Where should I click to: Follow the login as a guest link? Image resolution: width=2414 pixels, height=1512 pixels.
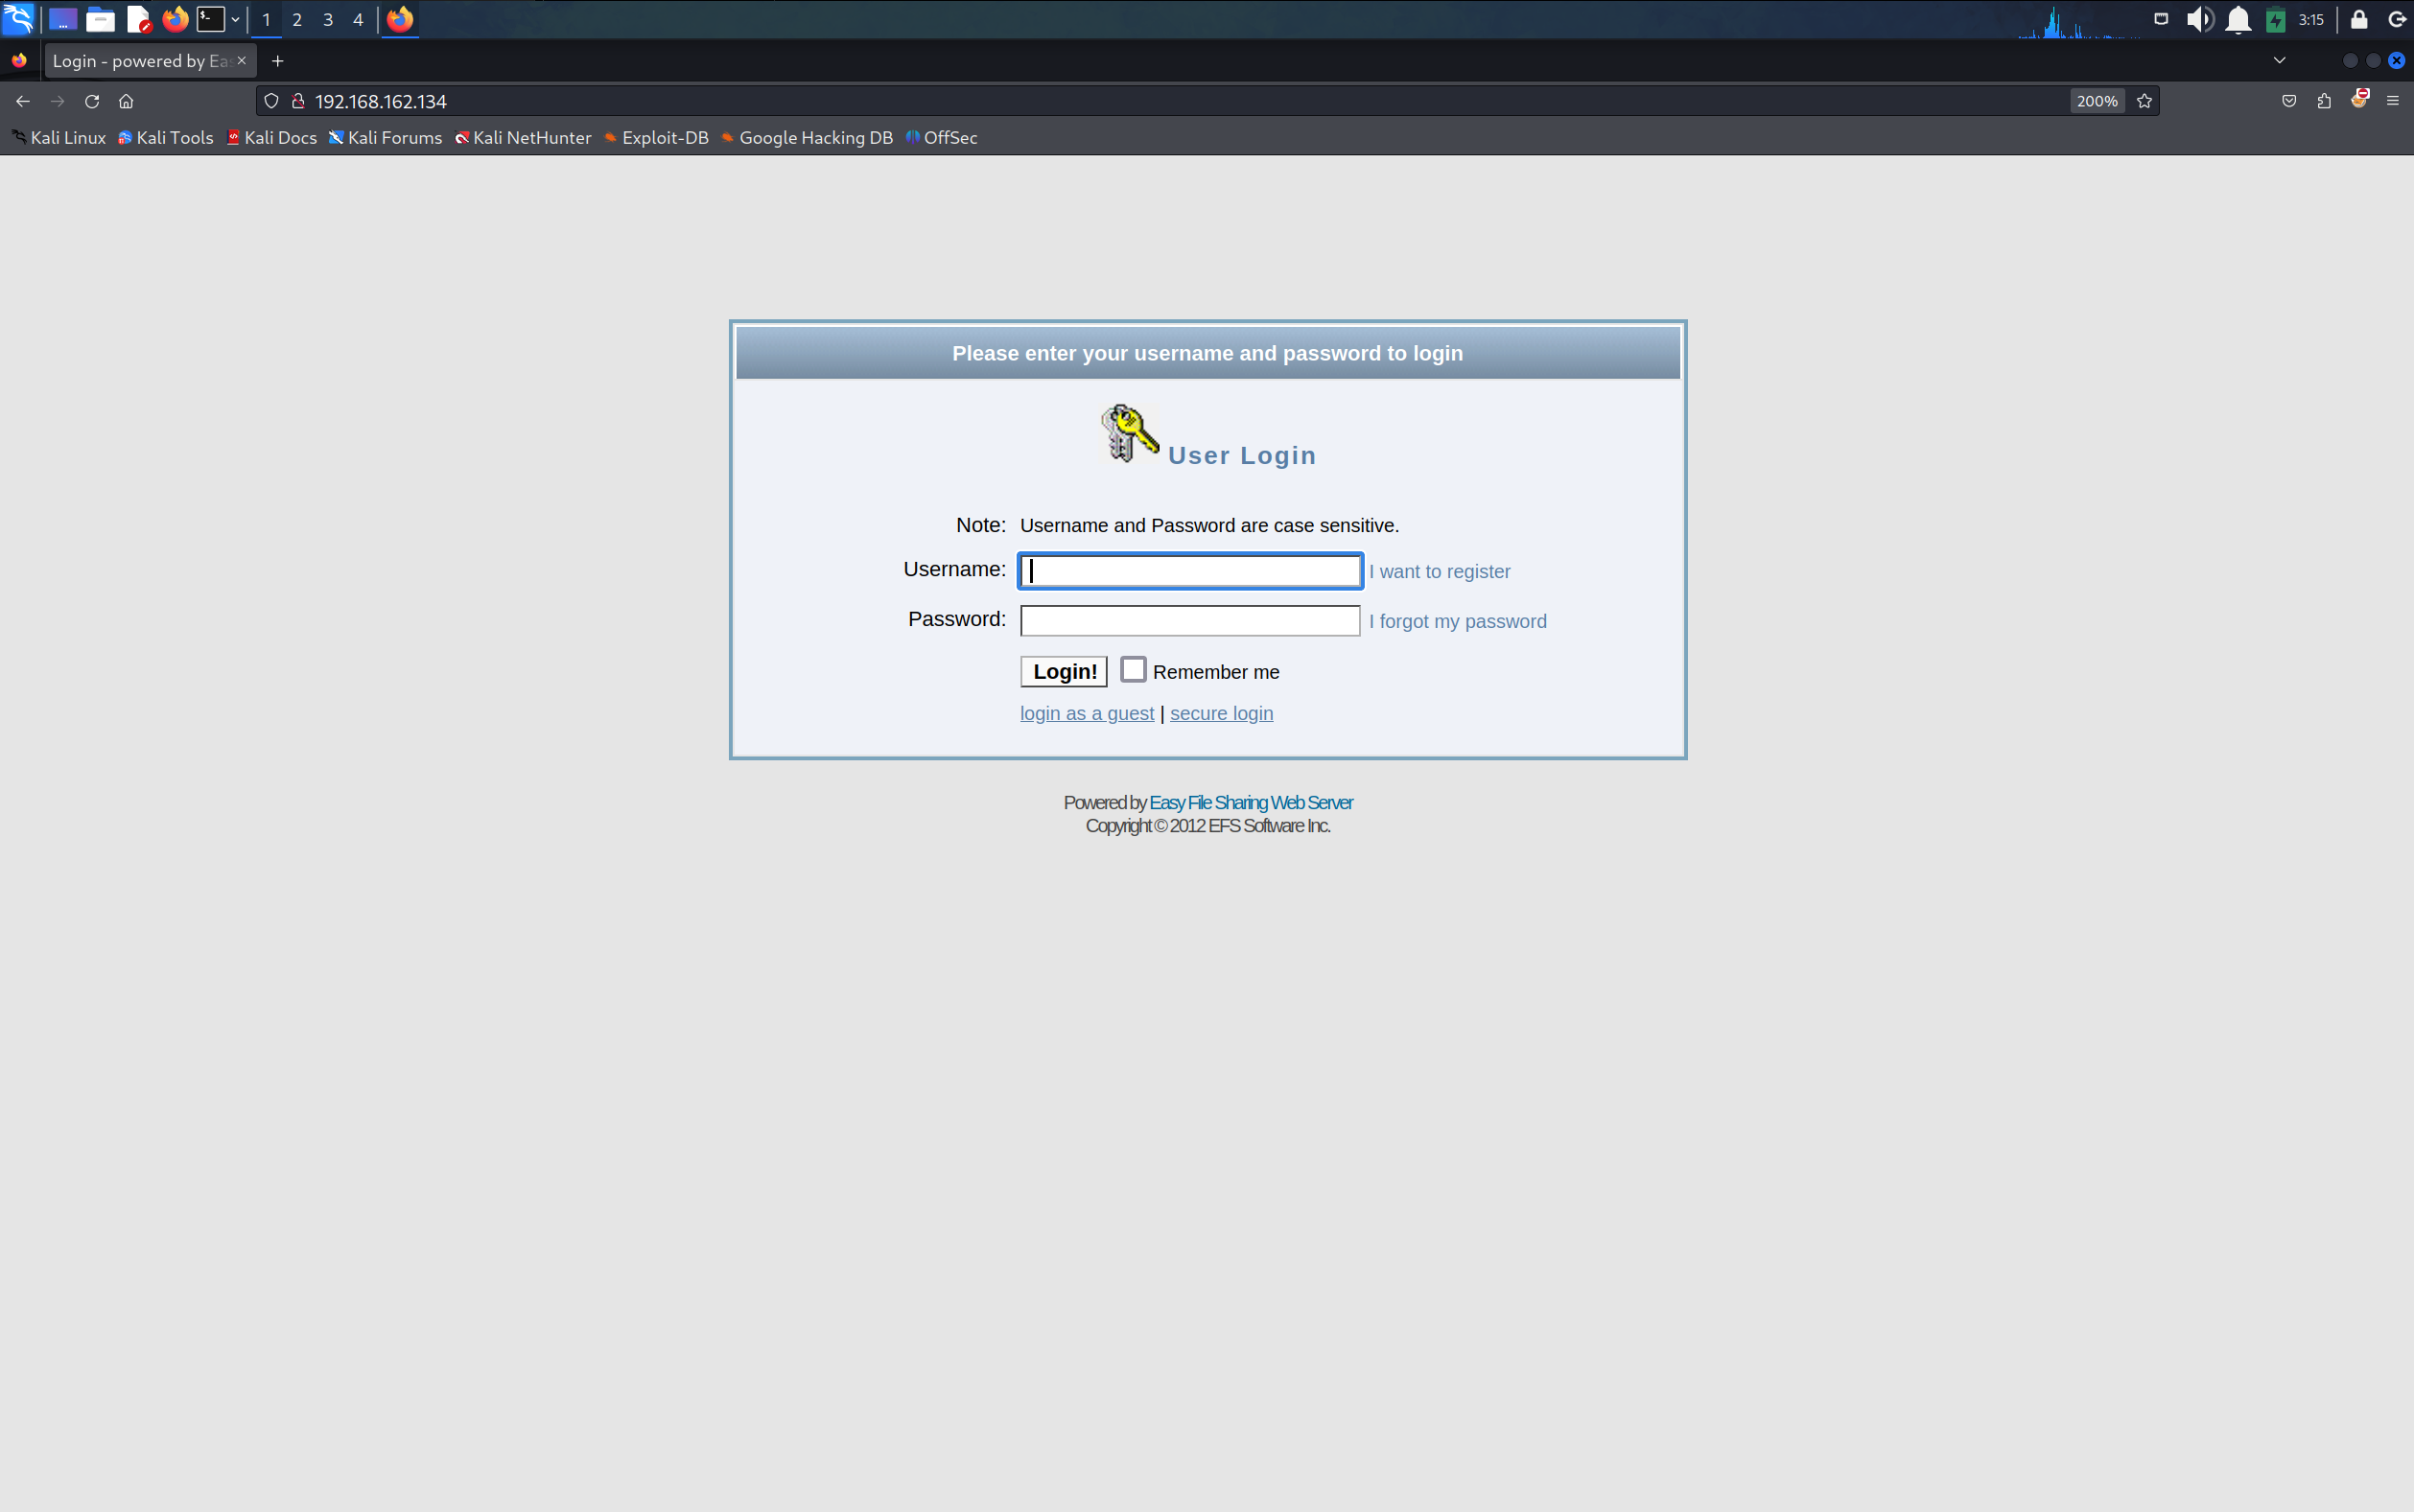pyautogui.click(x=1086, y=713)
